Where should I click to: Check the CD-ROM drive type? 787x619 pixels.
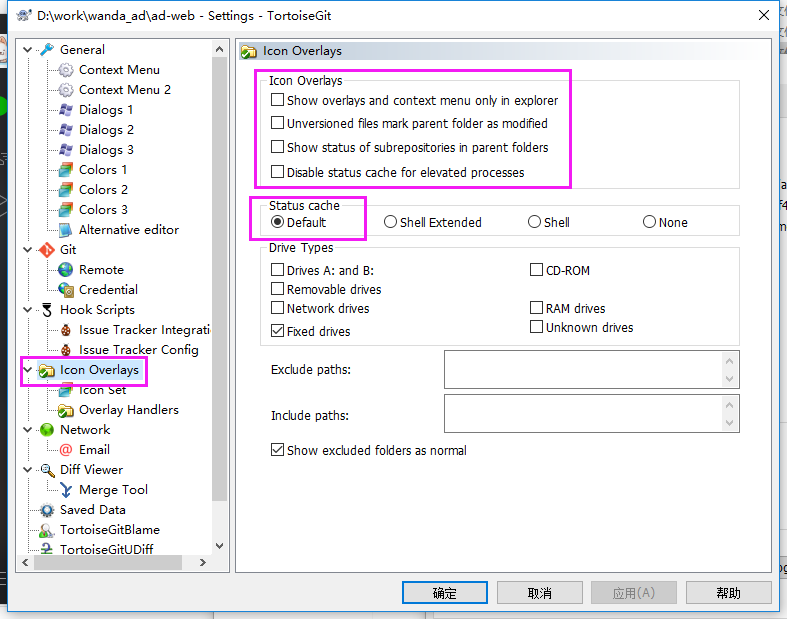pos(537,270)
